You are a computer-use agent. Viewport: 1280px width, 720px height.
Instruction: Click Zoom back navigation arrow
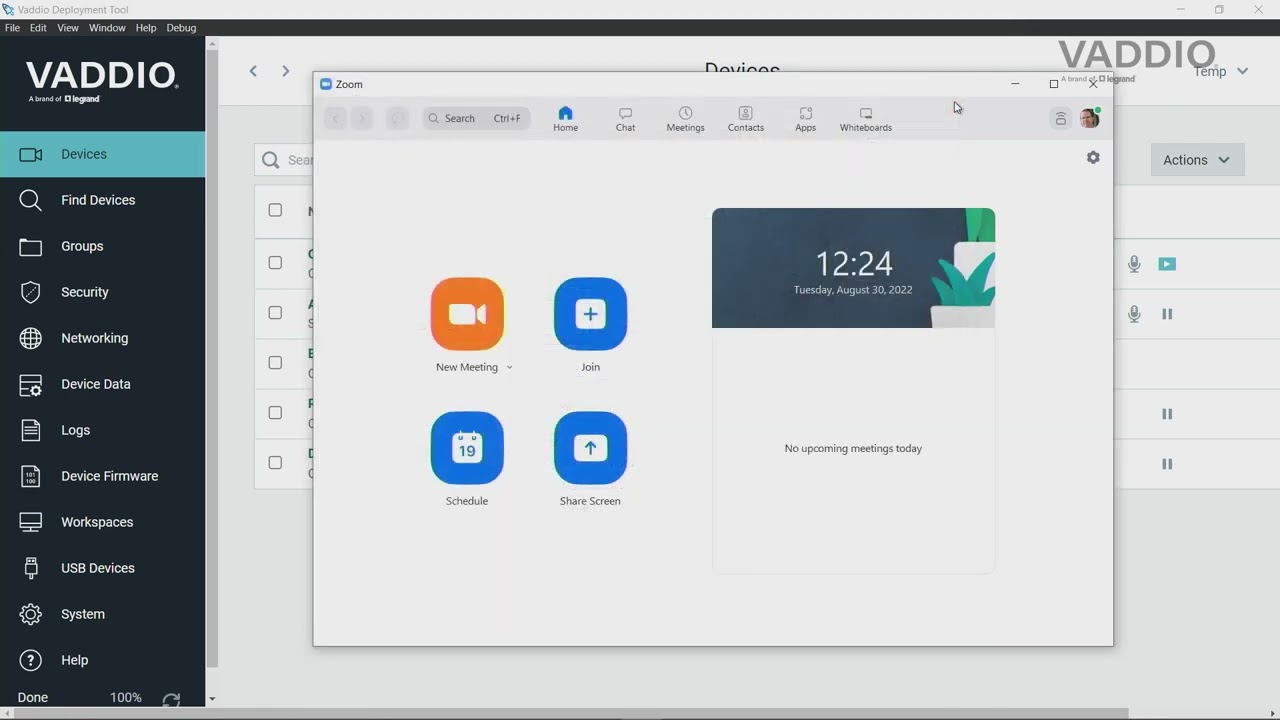pyautogui.click(x=336, y=118)
